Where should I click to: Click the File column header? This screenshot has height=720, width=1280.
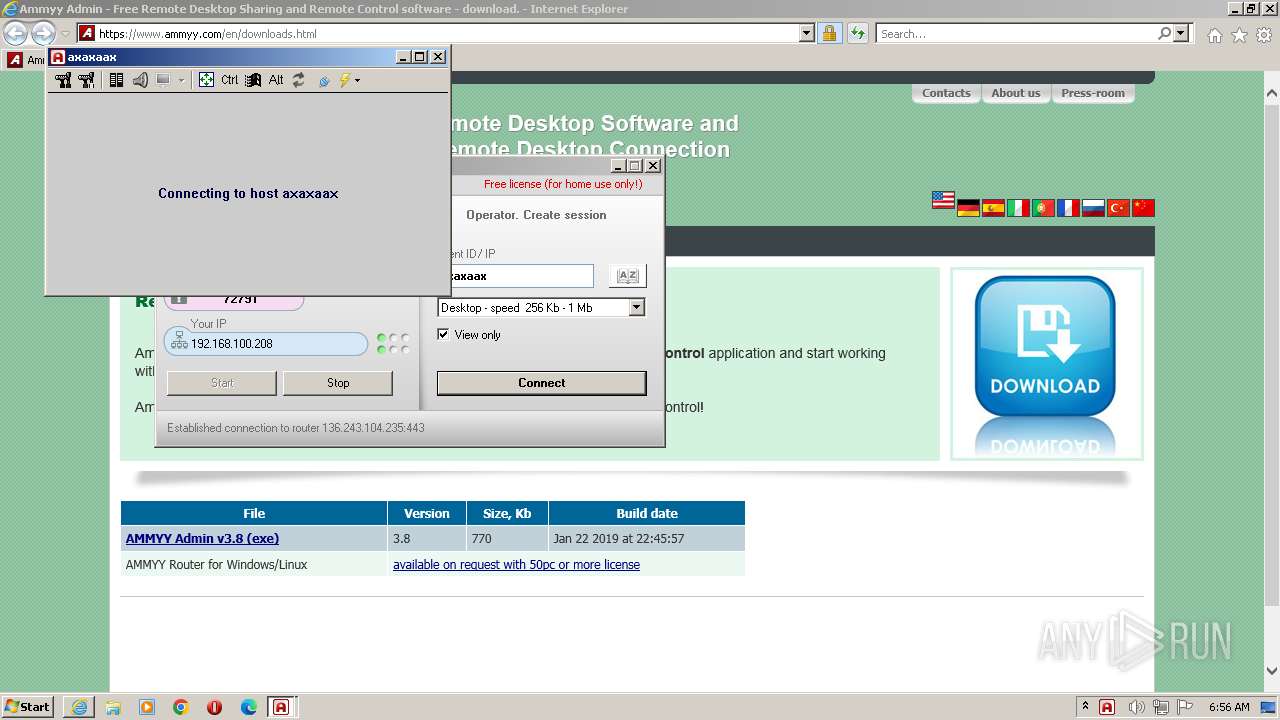click(x=254, y=513)
